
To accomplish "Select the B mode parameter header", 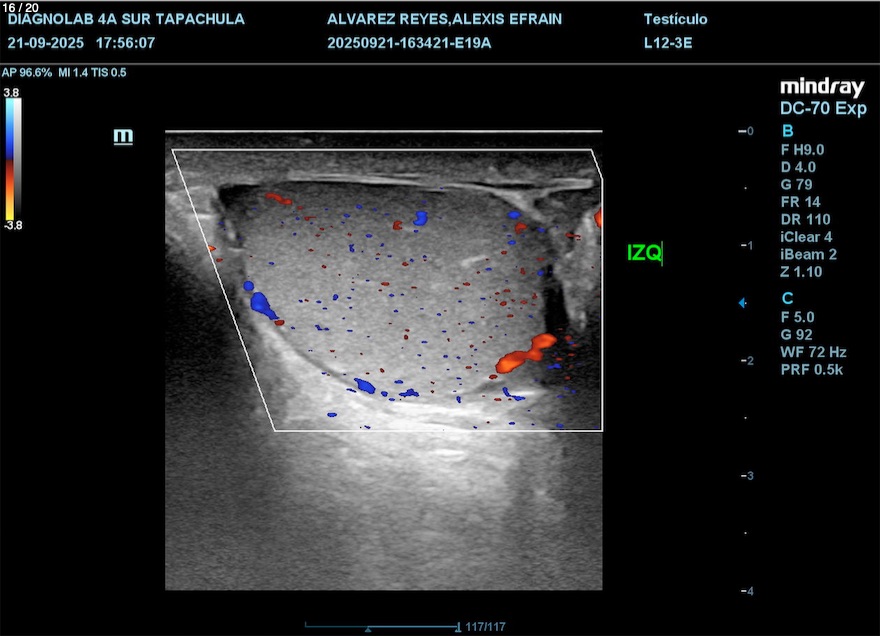I will tap(787, 131).
